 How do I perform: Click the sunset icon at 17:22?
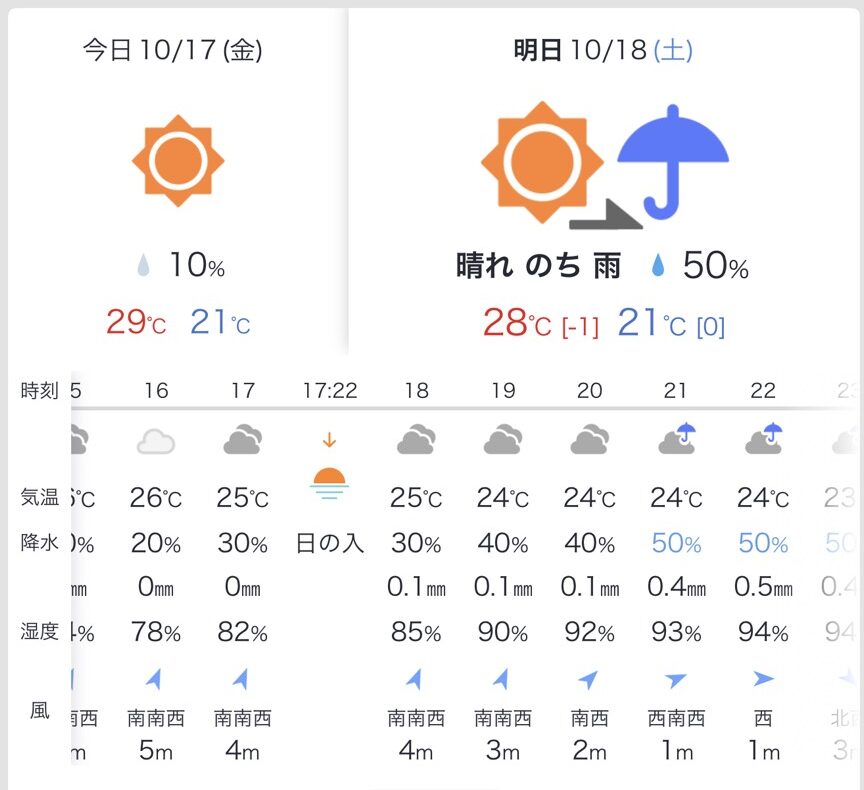coord(329,480)
